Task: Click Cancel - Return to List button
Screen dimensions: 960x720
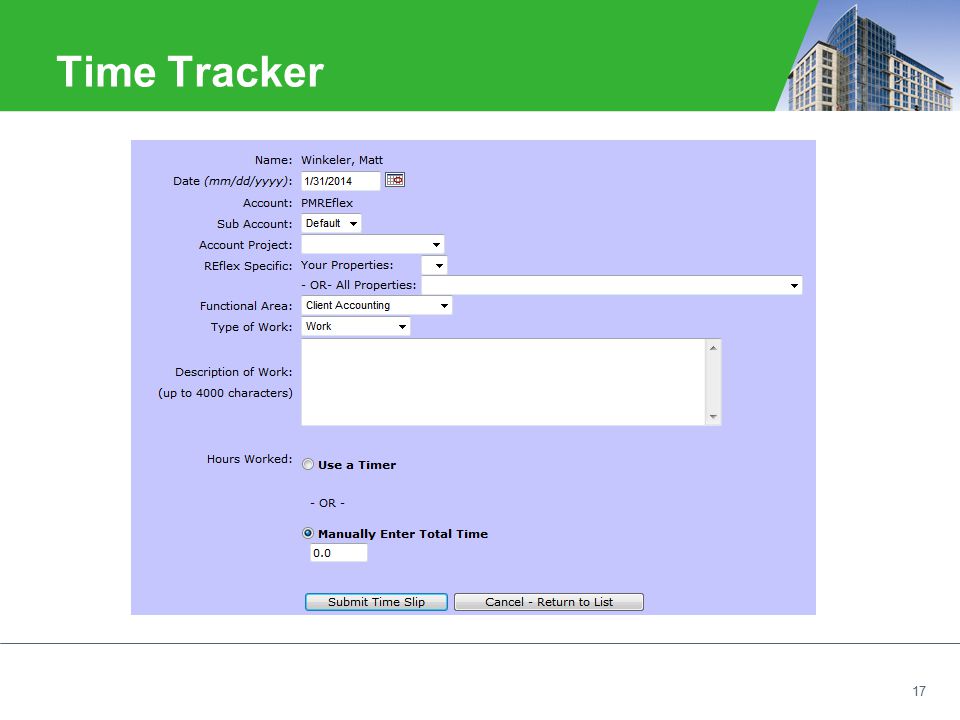Action: pos(549,602)
